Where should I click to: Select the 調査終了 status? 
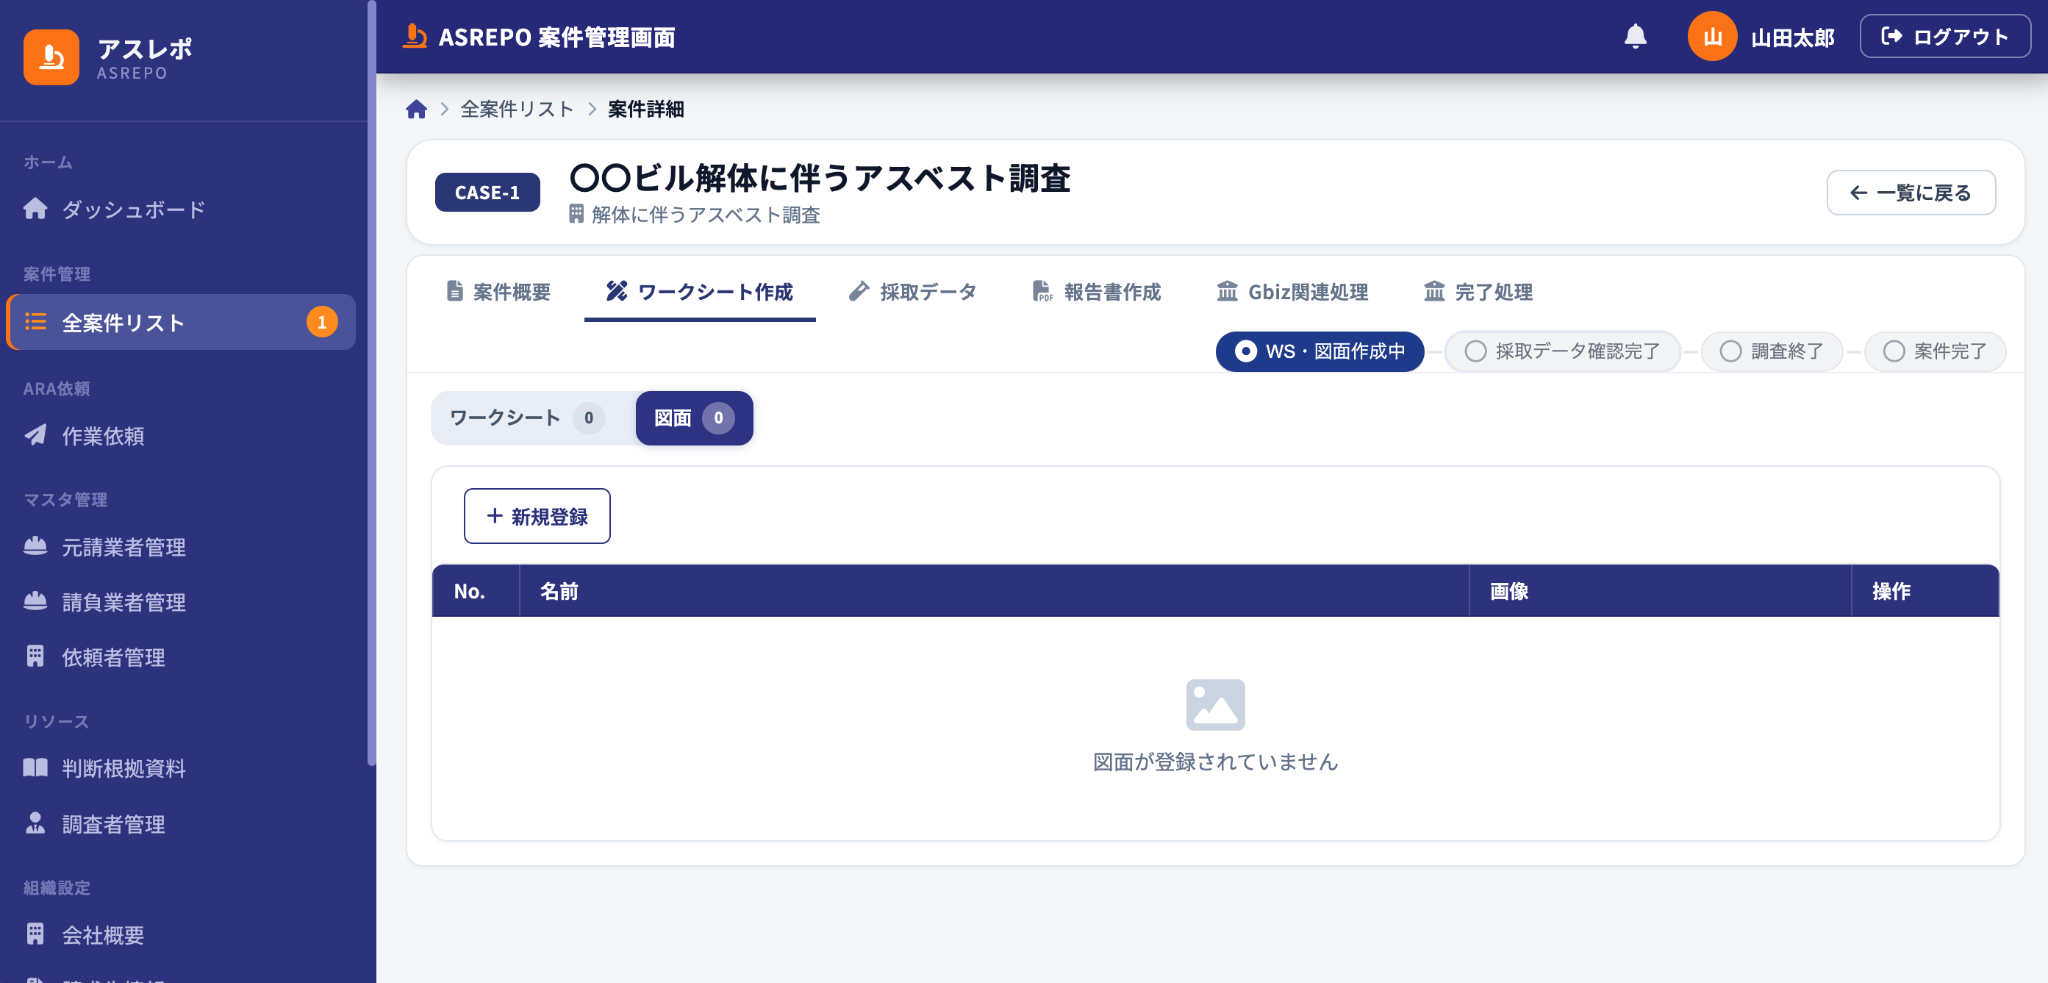(1772, 351)
